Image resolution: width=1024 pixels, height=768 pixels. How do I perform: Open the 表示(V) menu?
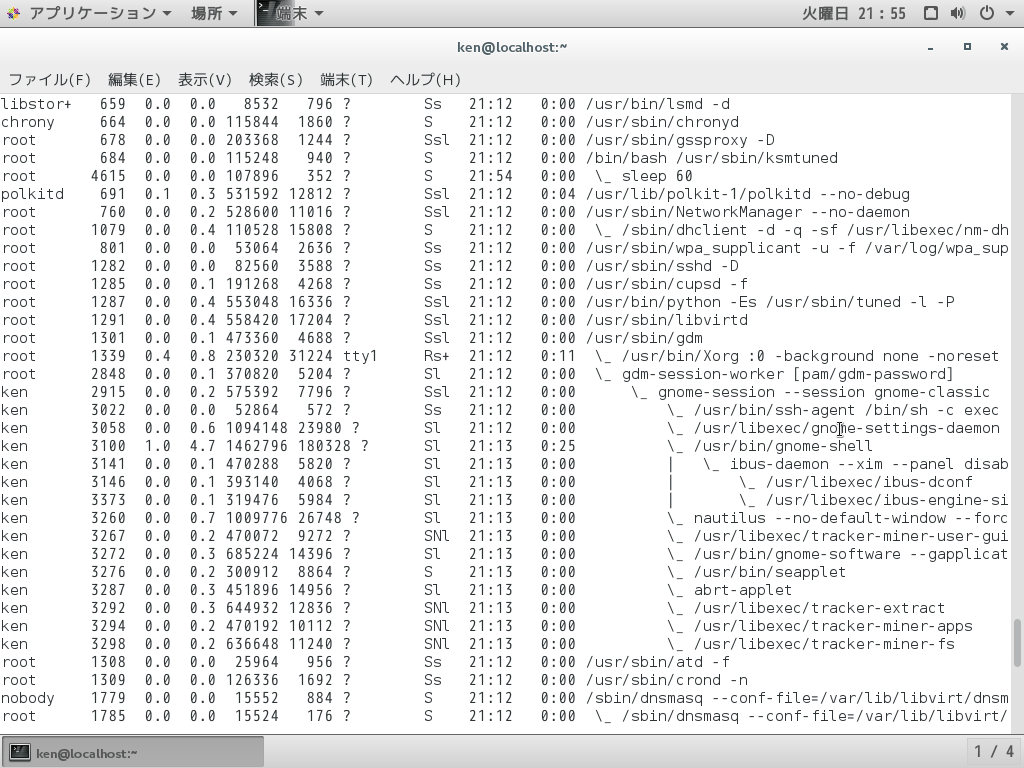click(x=204, y=80)
